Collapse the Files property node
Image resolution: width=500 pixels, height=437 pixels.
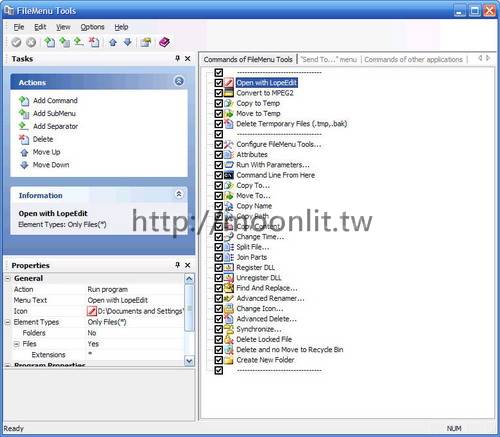pyautogui.click(x=17, y=344)
